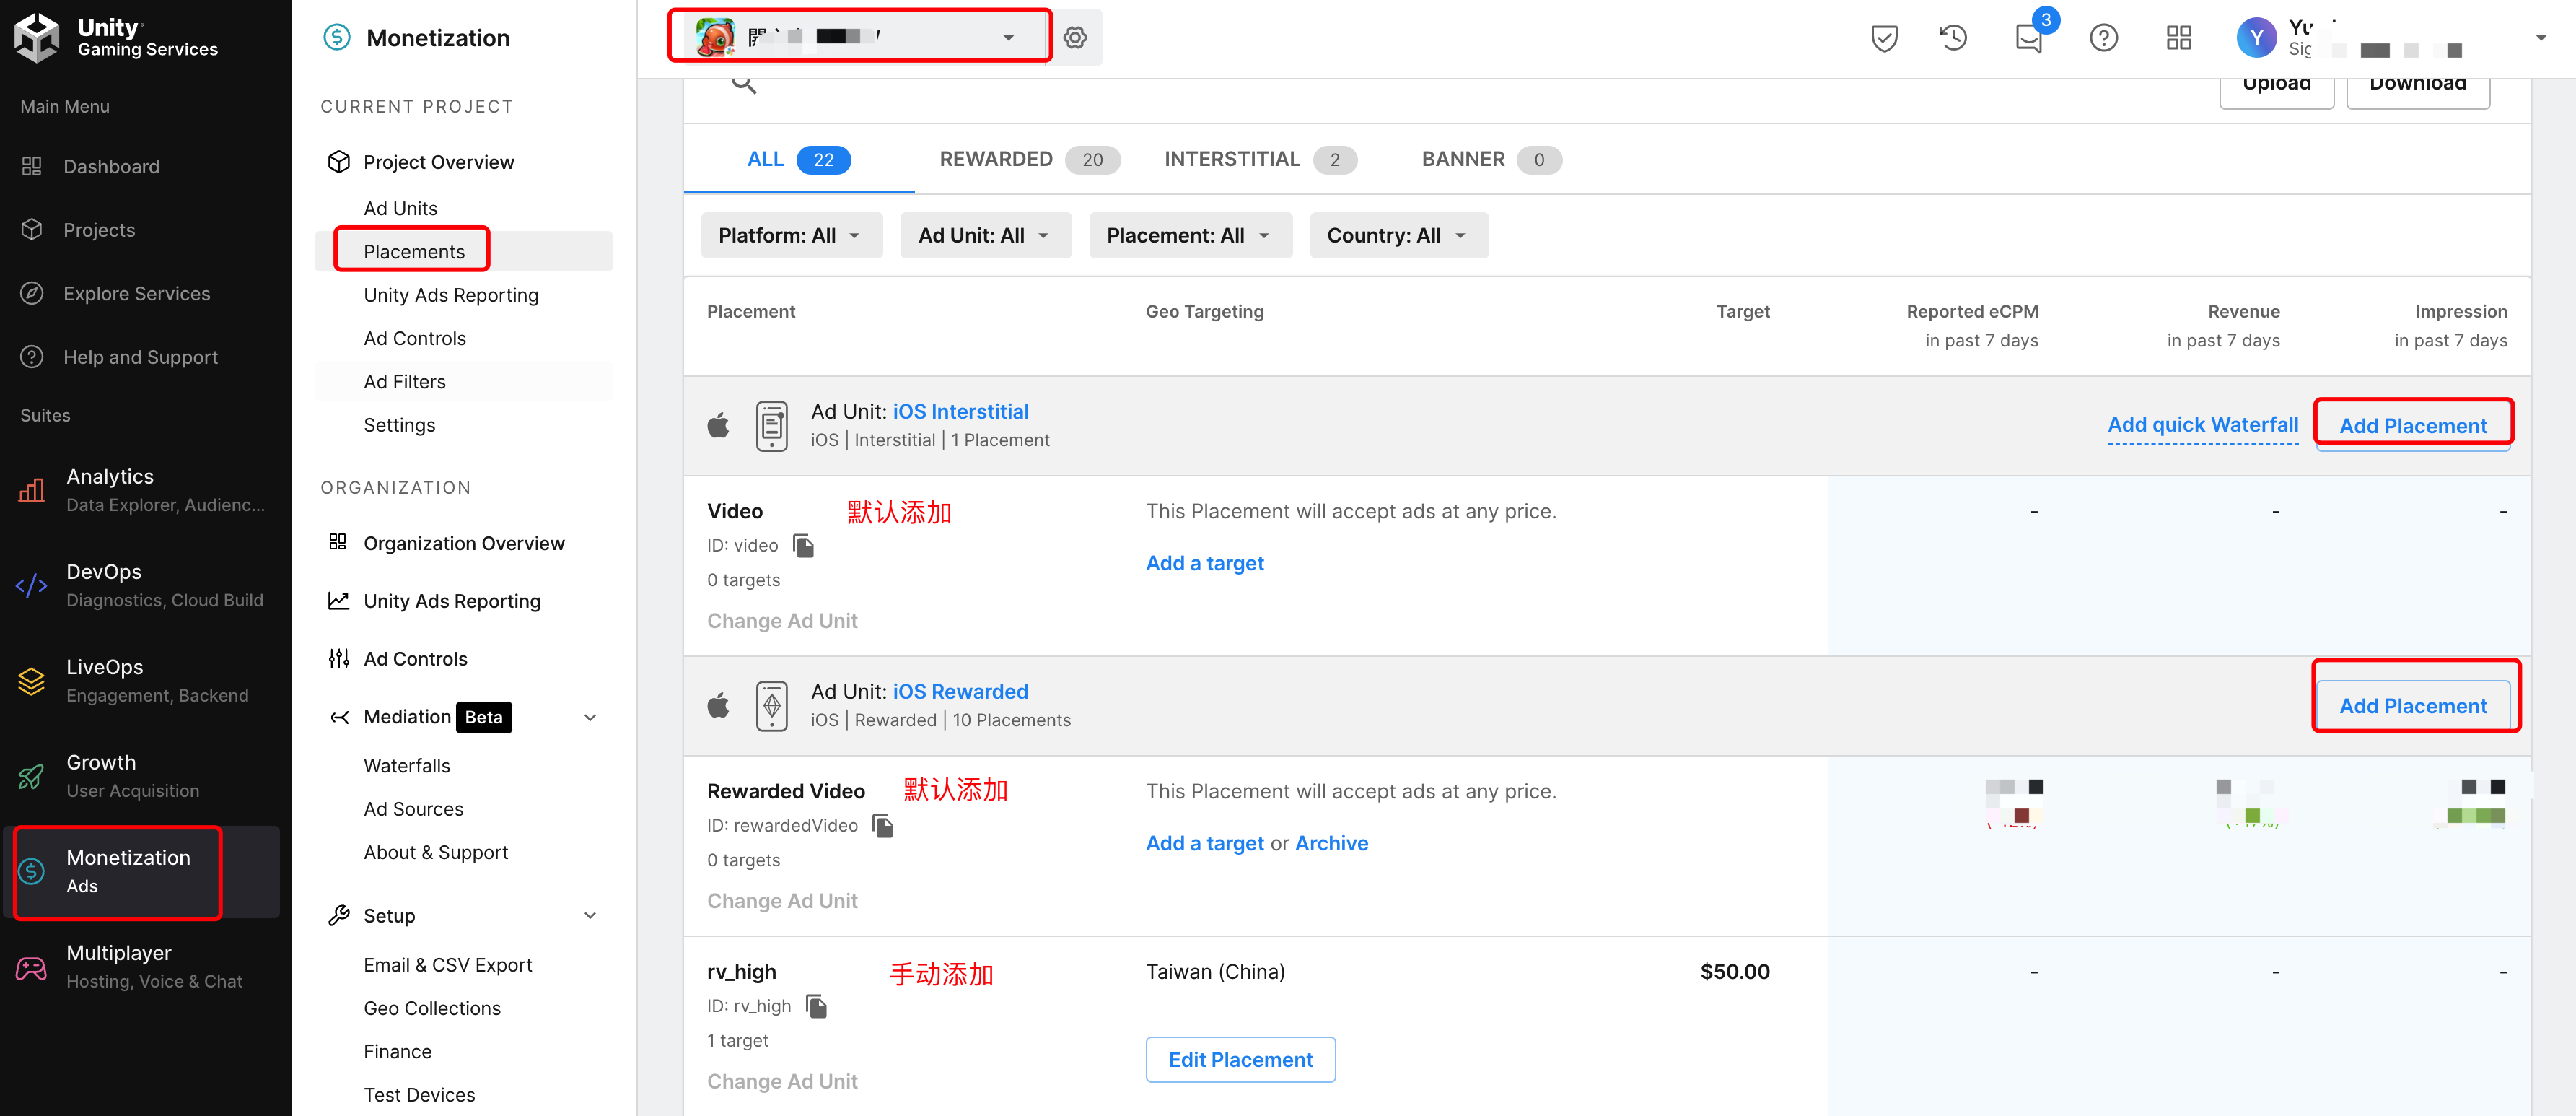Screen dimensions: 2576x1116
Task: Click the user avatar Y
Action: point(2256,38)
